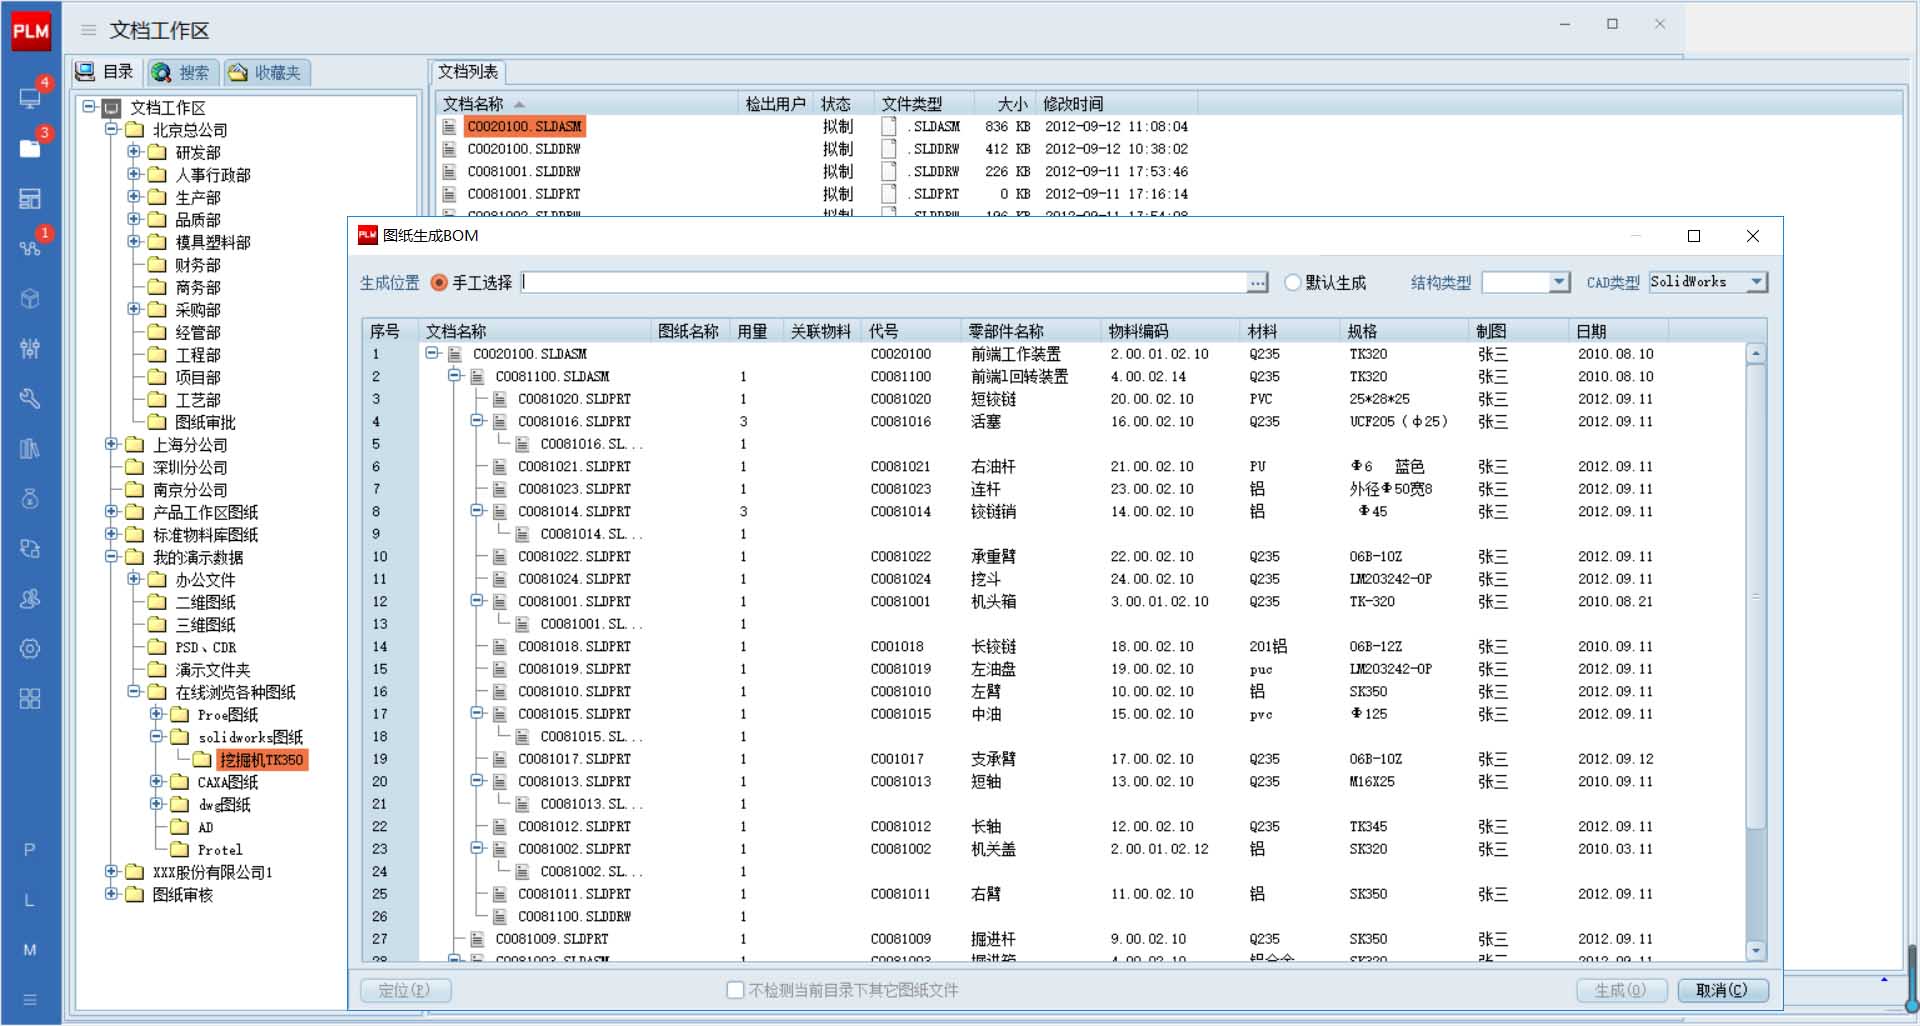Screen dimensions: 1920x1026
Task: Select the 手工选择 radio button
Action: pos(438,283)
